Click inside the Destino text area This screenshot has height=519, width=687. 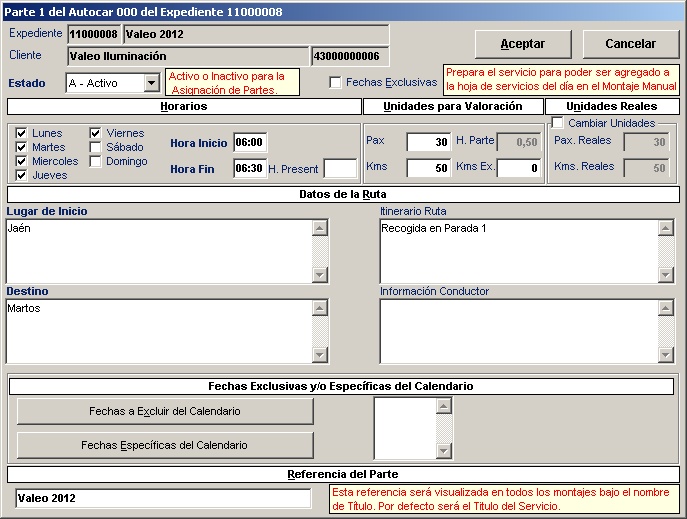(x=159, y=332)
